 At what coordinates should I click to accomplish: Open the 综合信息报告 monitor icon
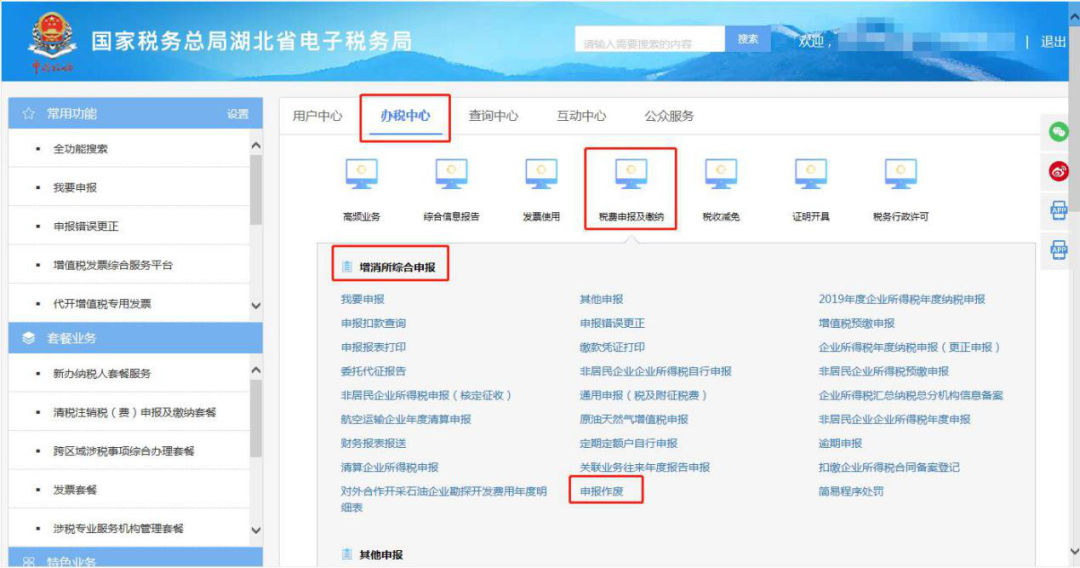pyautogui.click(x=451, y=173)
